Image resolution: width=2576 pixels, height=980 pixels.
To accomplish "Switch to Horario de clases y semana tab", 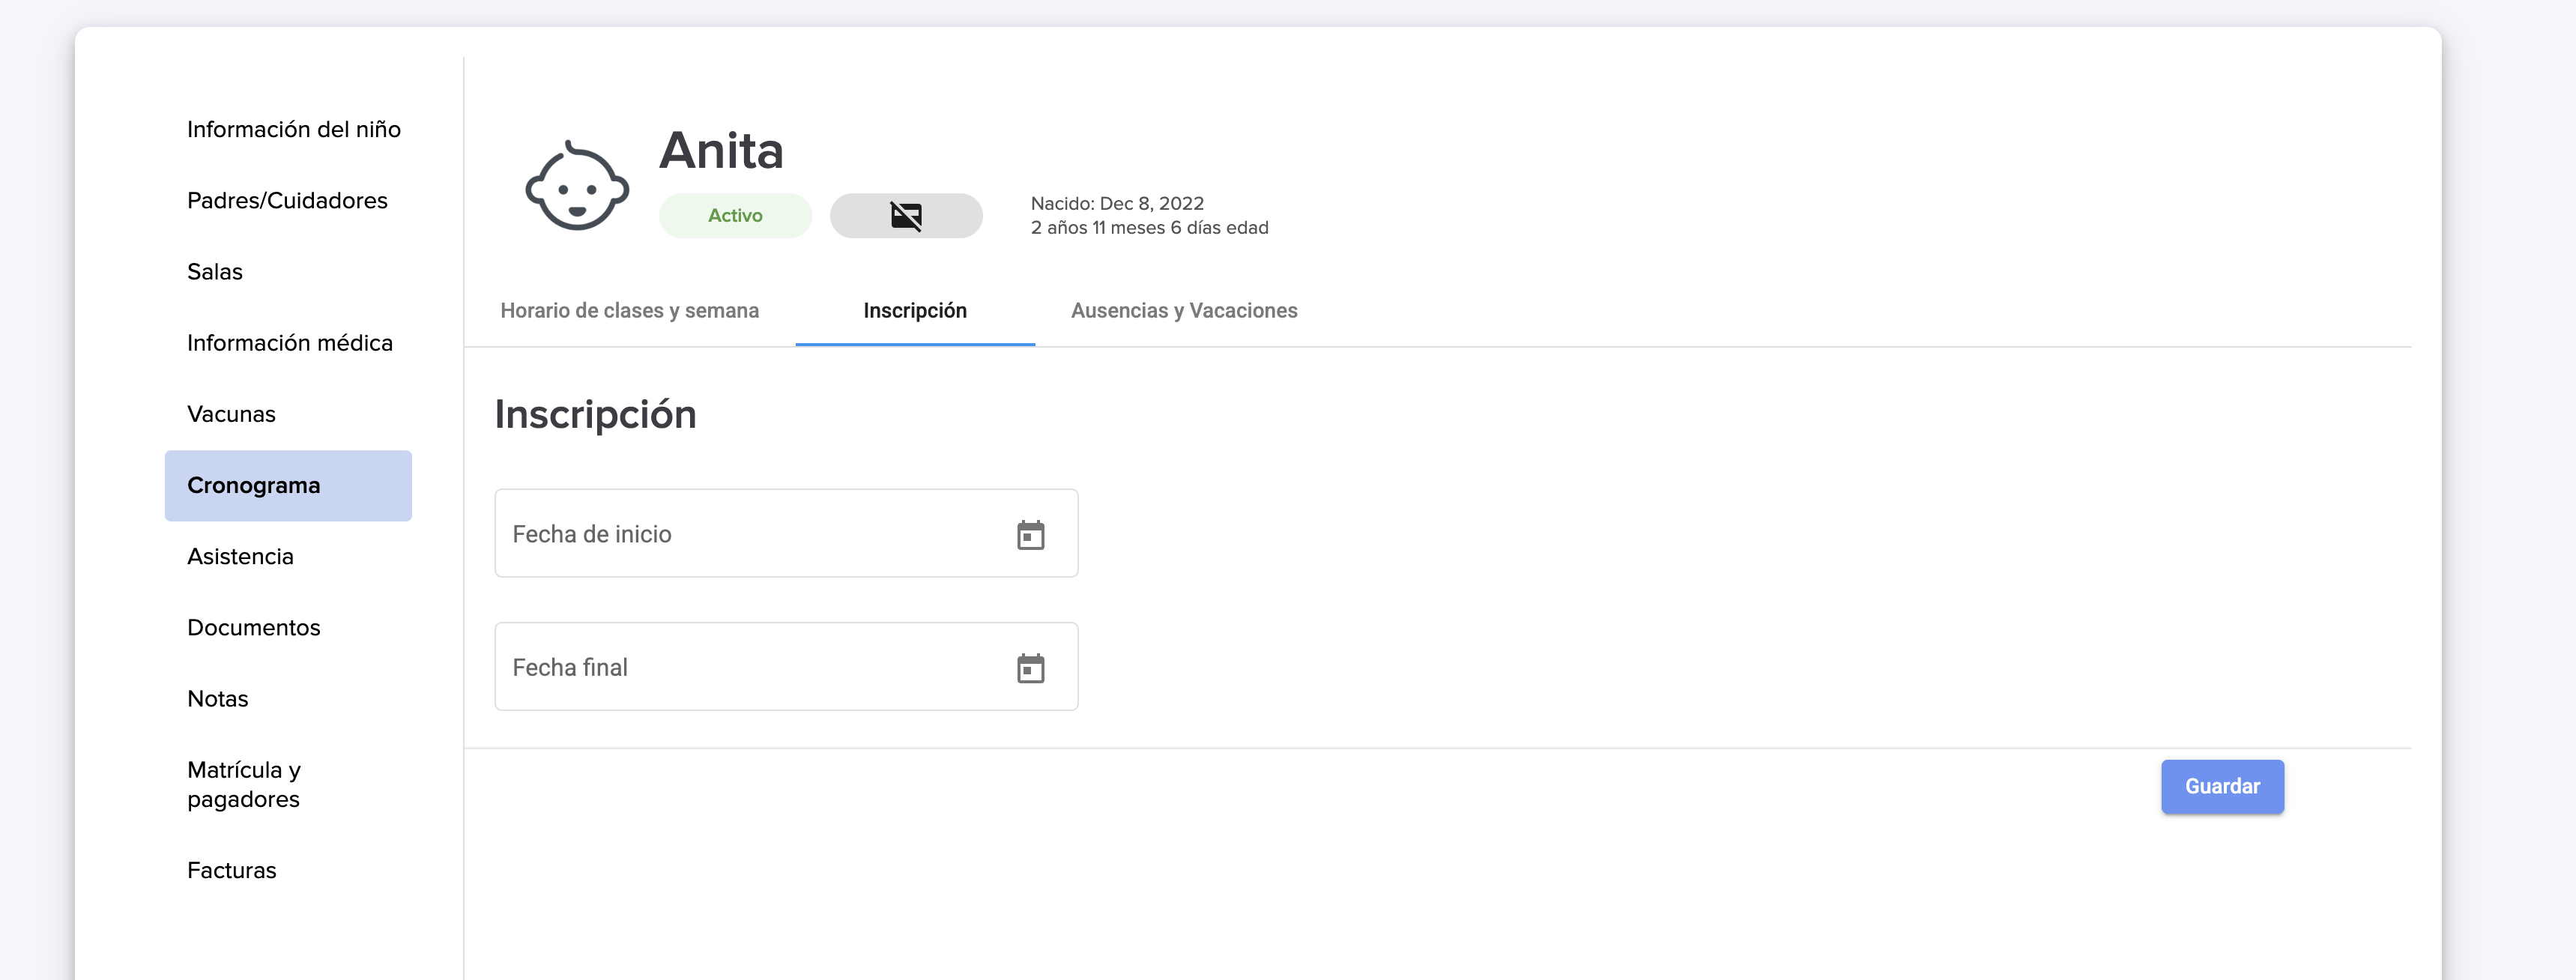I will [x=629, y=311].
